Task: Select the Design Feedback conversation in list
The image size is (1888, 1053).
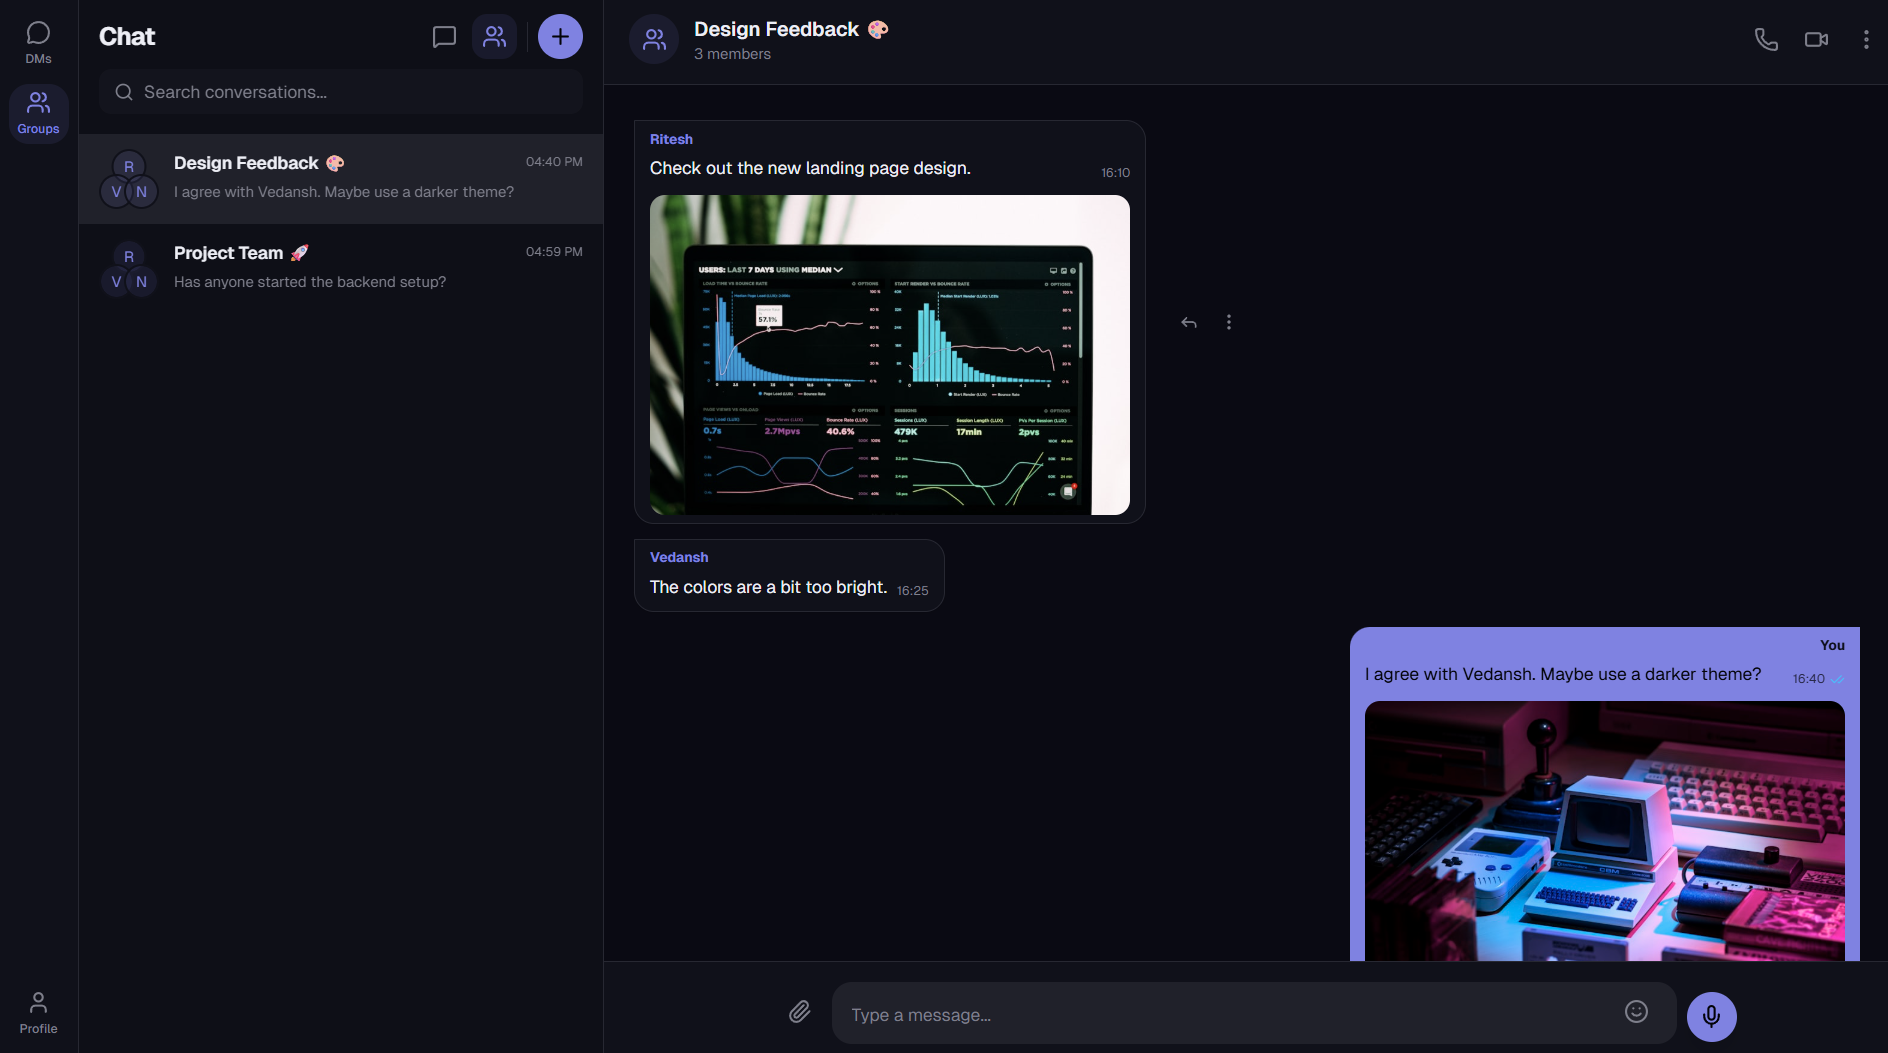Action: 340,178
